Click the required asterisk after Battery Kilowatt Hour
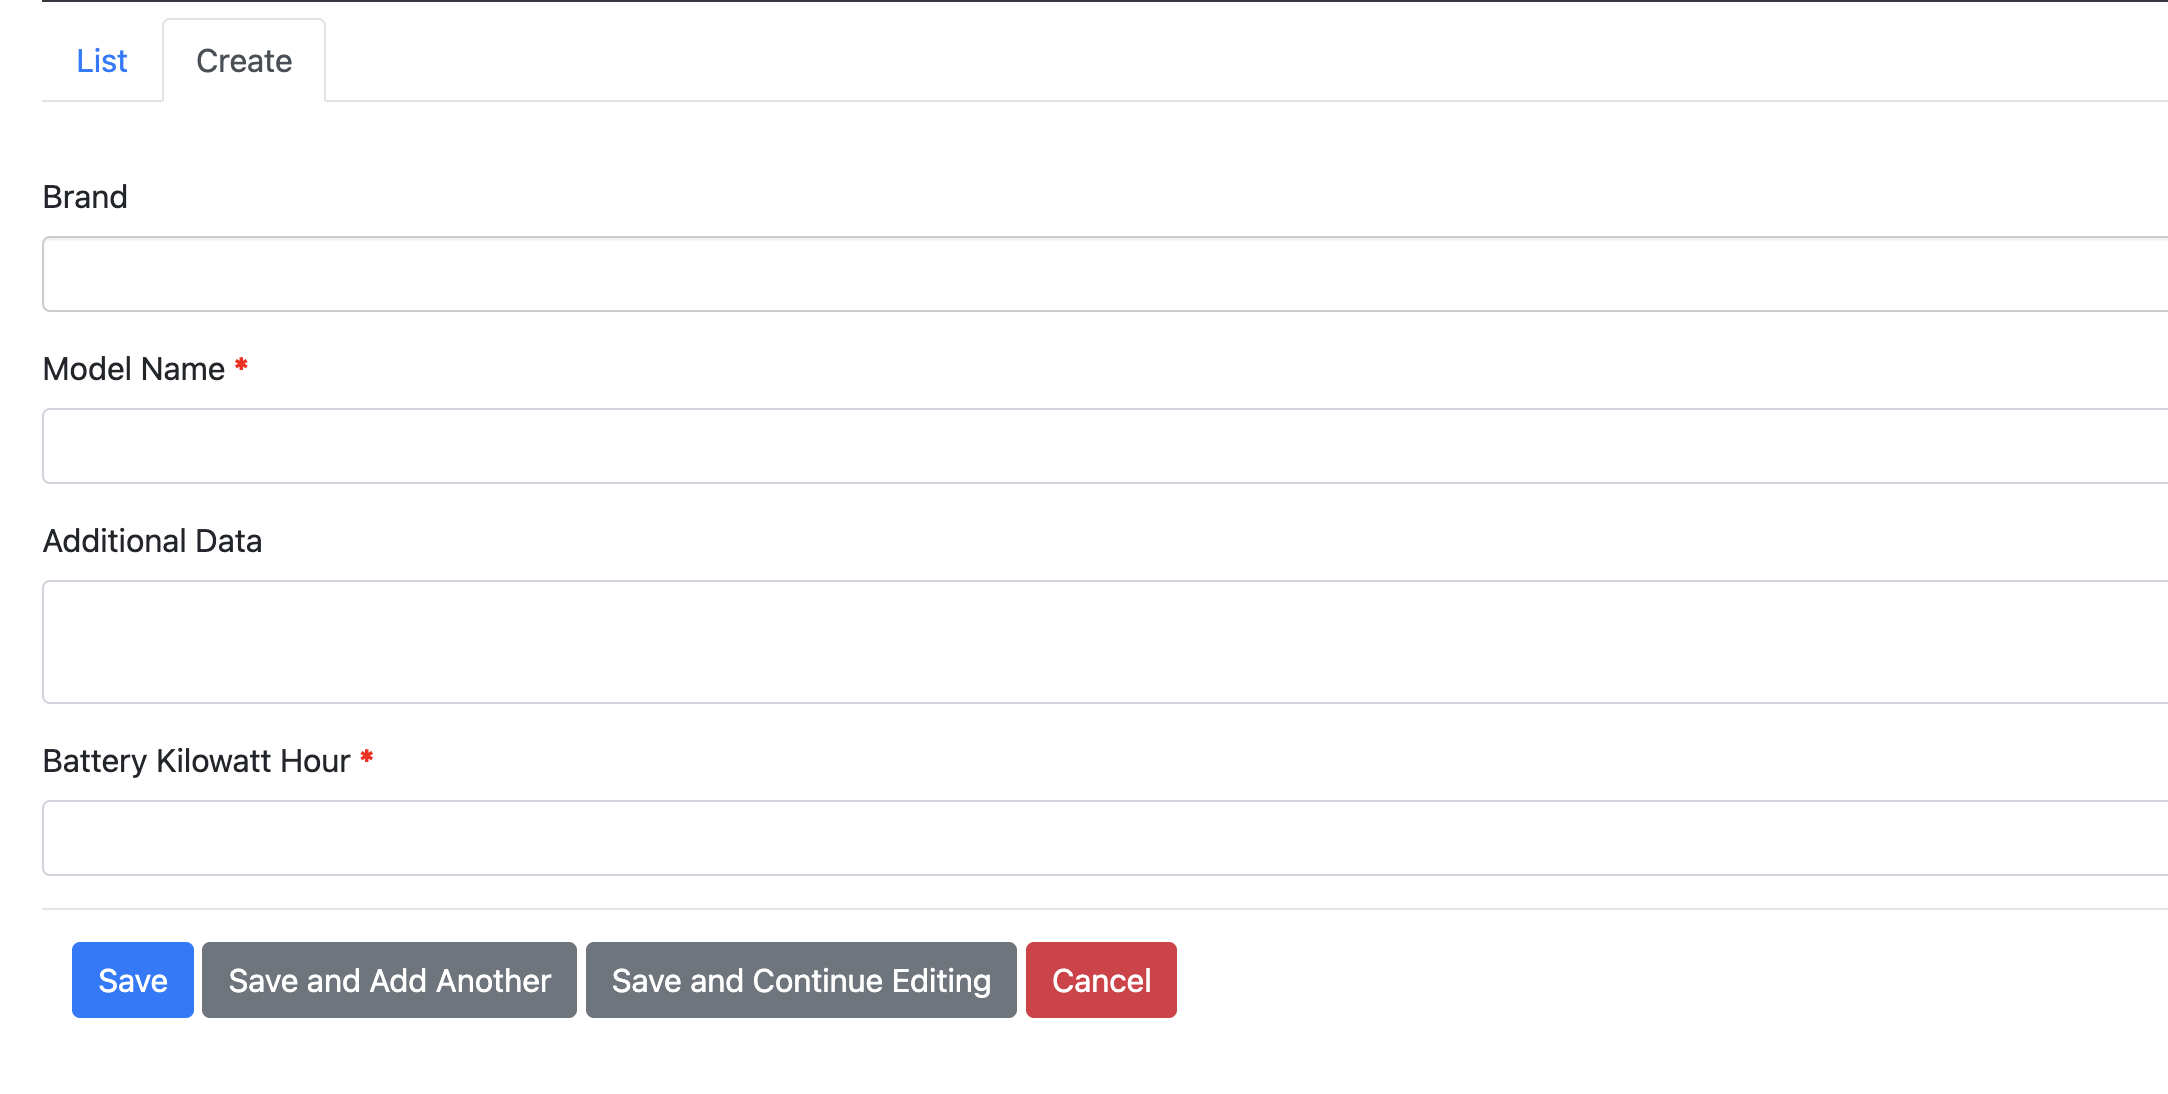This screenshot has width=2168, height=1094. [x=367, y=758]
